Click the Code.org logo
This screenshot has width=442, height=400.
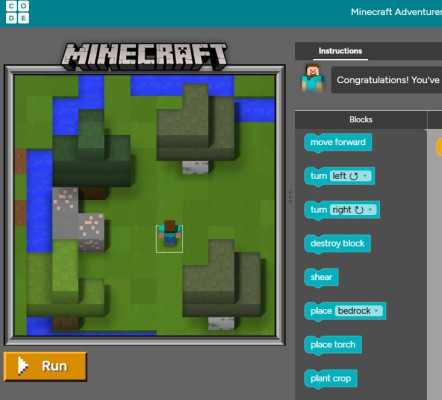pos(17,12)
